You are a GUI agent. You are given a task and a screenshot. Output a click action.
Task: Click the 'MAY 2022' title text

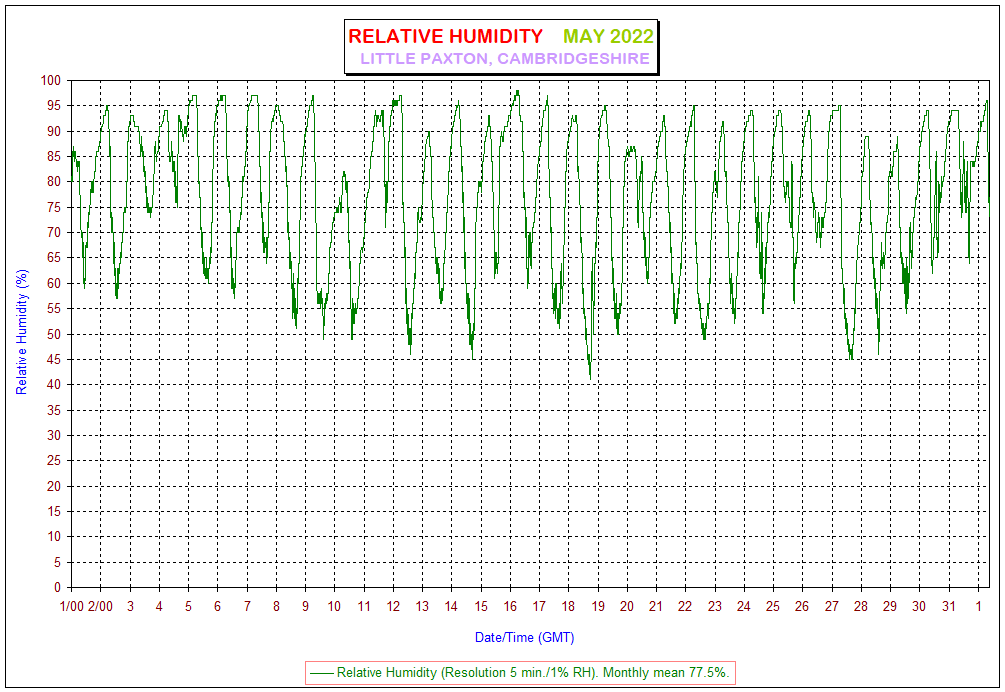click(x=608, y=36)
